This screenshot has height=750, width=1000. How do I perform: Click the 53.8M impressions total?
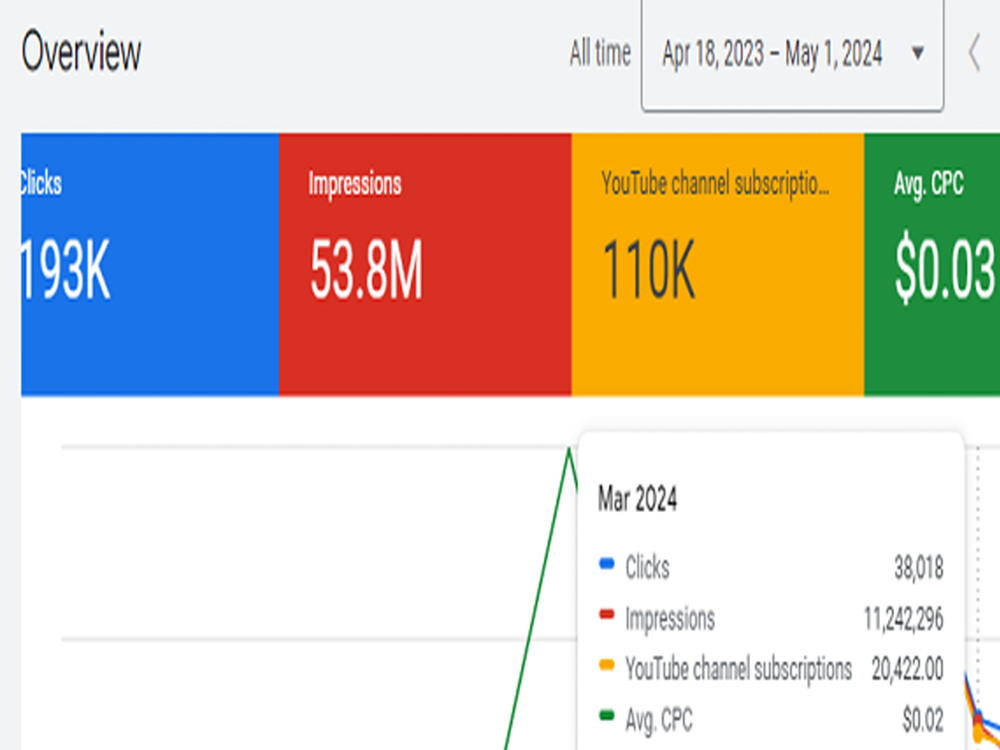[x=366, y=270]
